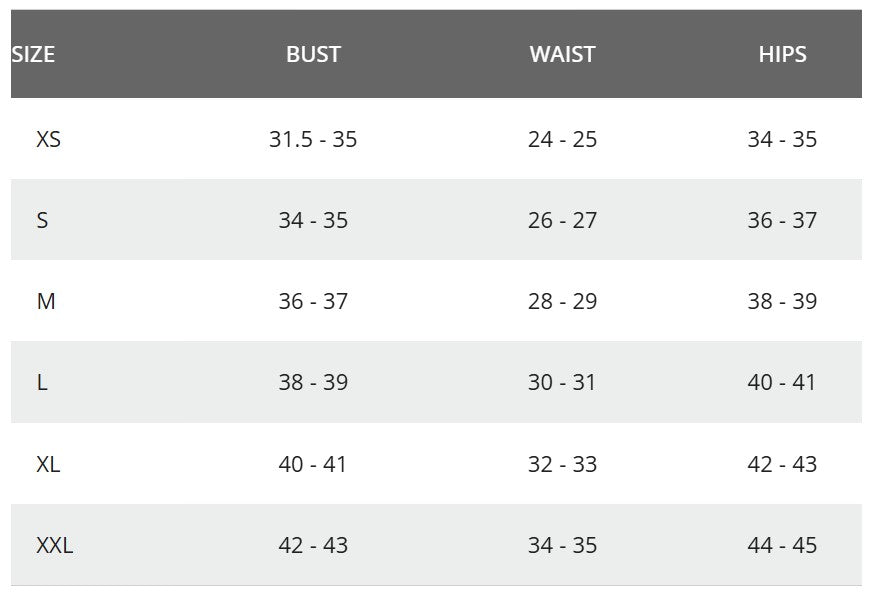Click the WAIST column header
875x597 pixels.
tap(562, 55)
